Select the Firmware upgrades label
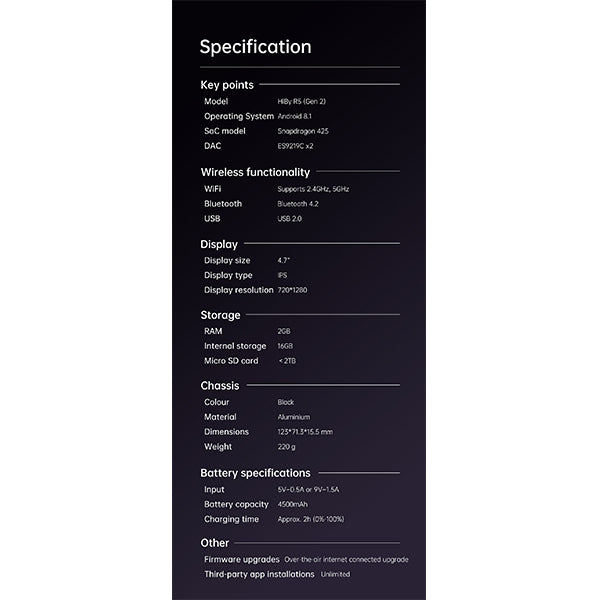 242,559
